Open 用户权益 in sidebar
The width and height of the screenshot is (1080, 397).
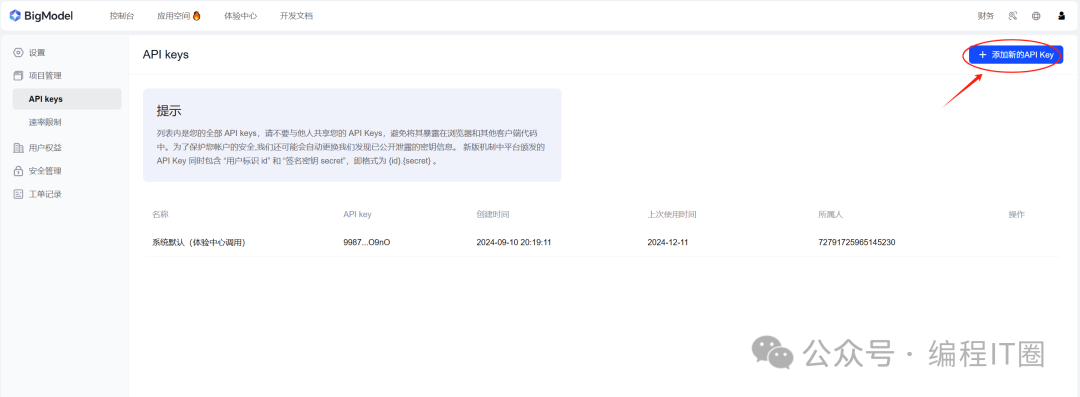pyautogui.click(x=45, y=147)
